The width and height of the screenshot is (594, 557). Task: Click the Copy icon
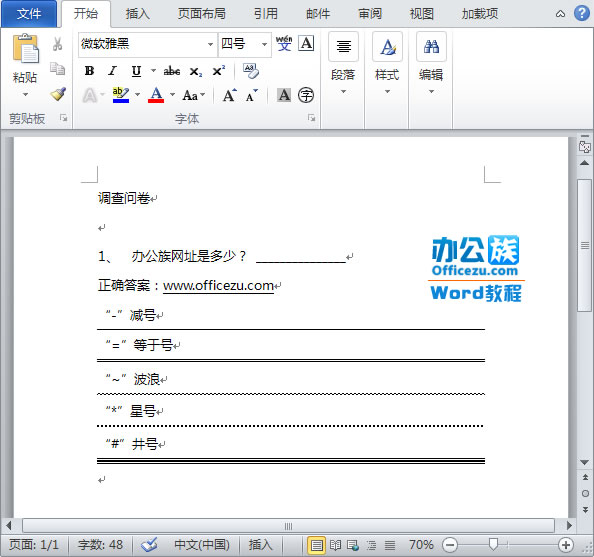click(58, 69)
